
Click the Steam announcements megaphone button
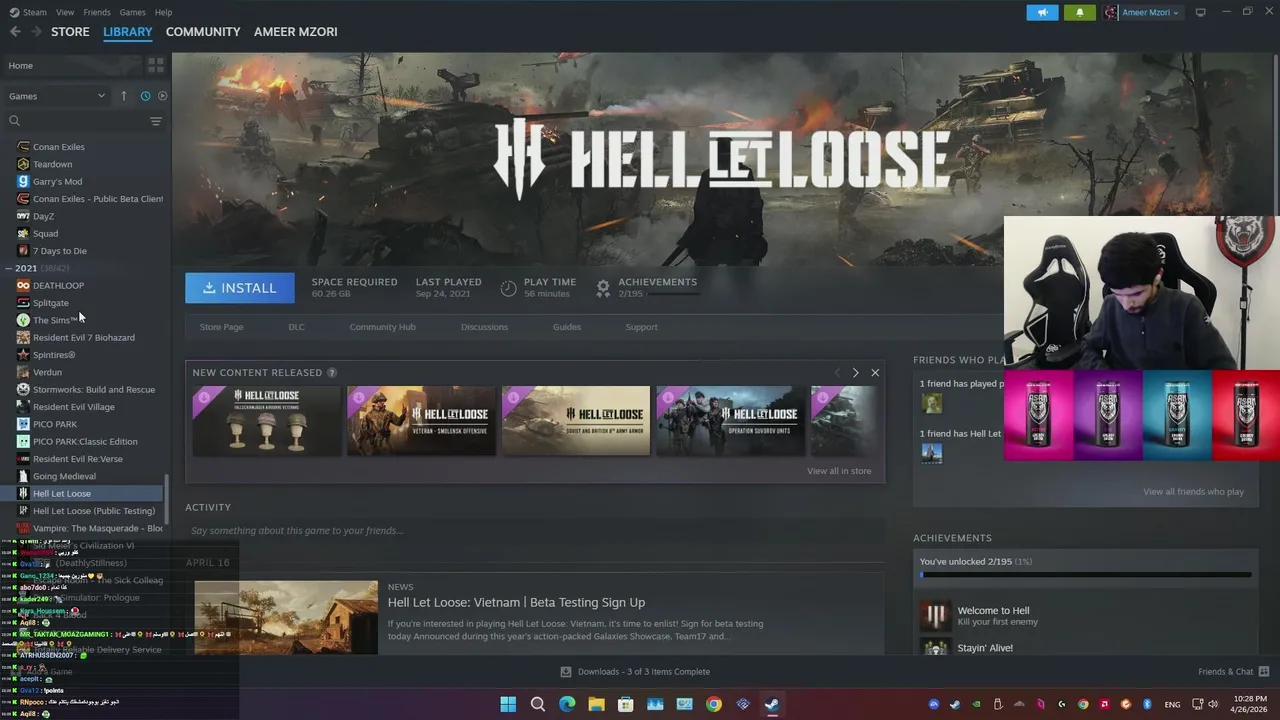1042,13
